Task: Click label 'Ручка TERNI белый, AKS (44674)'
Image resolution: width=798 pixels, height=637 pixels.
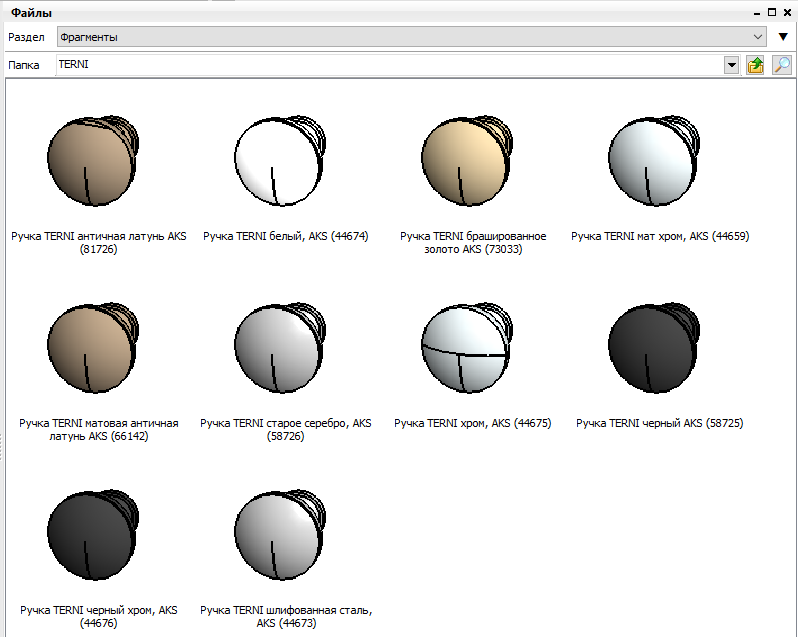Action: [x=286, y=236]
